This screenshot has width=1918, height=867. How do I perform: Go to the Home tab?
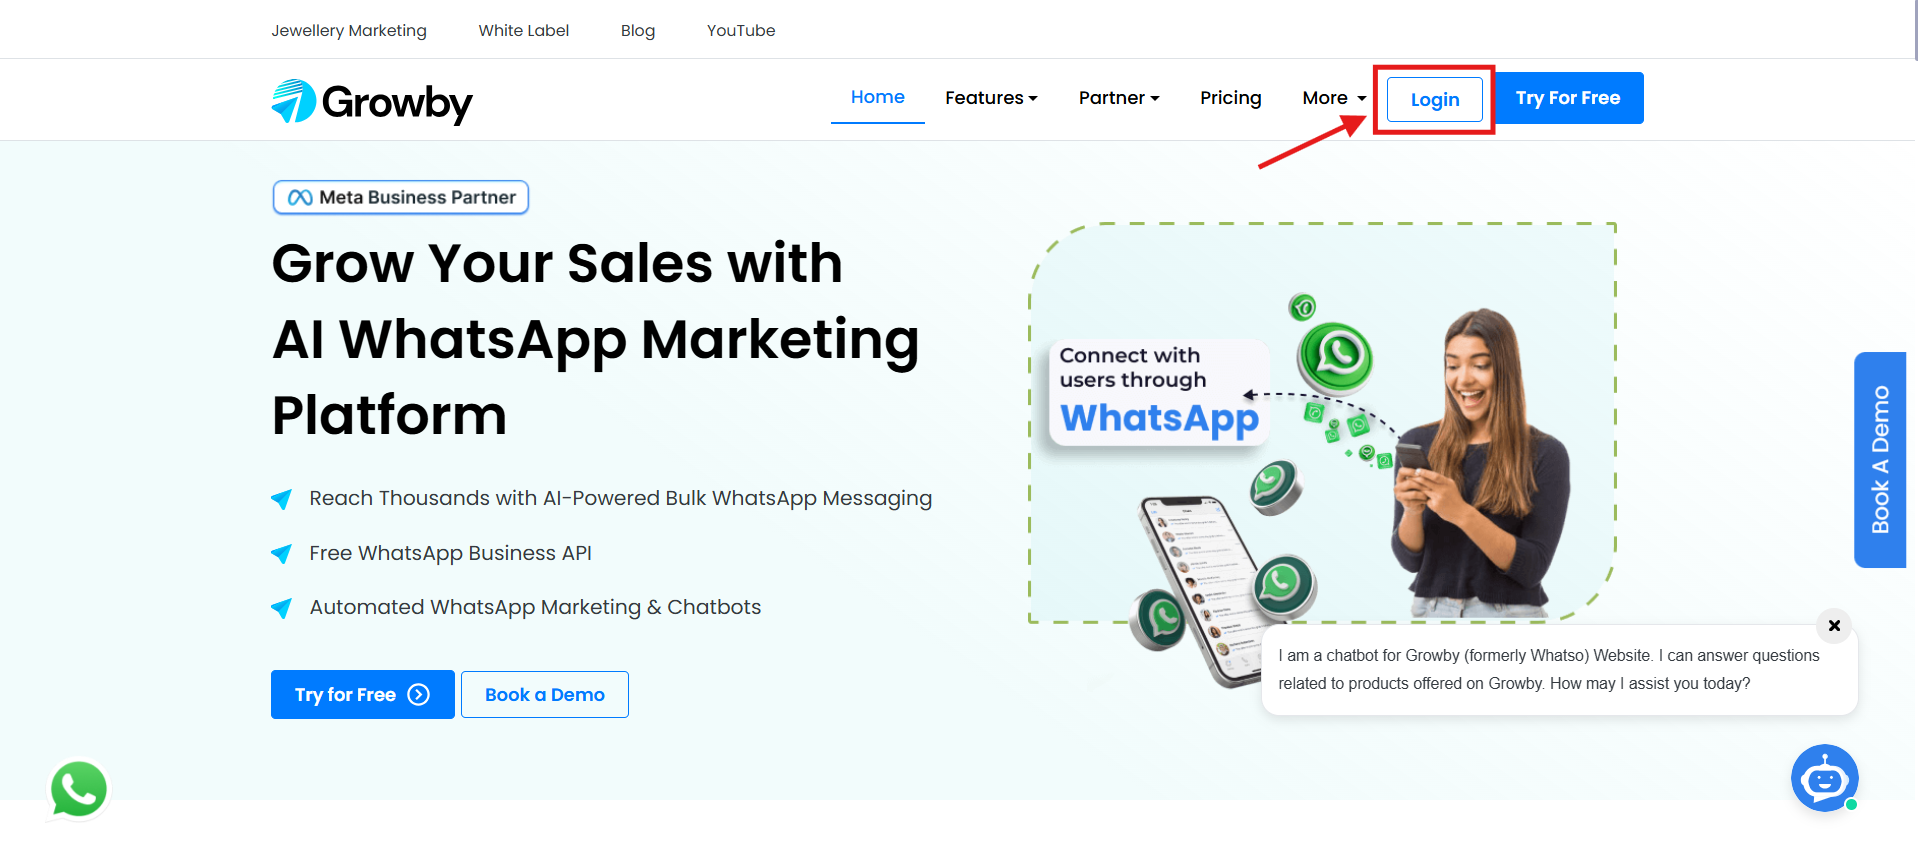878,97
